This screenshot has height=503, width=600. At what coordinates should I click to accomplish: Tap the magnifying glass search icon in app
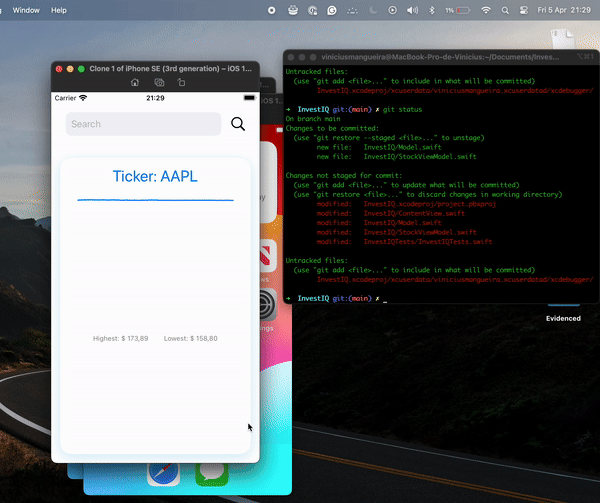(x=238, y=124)
